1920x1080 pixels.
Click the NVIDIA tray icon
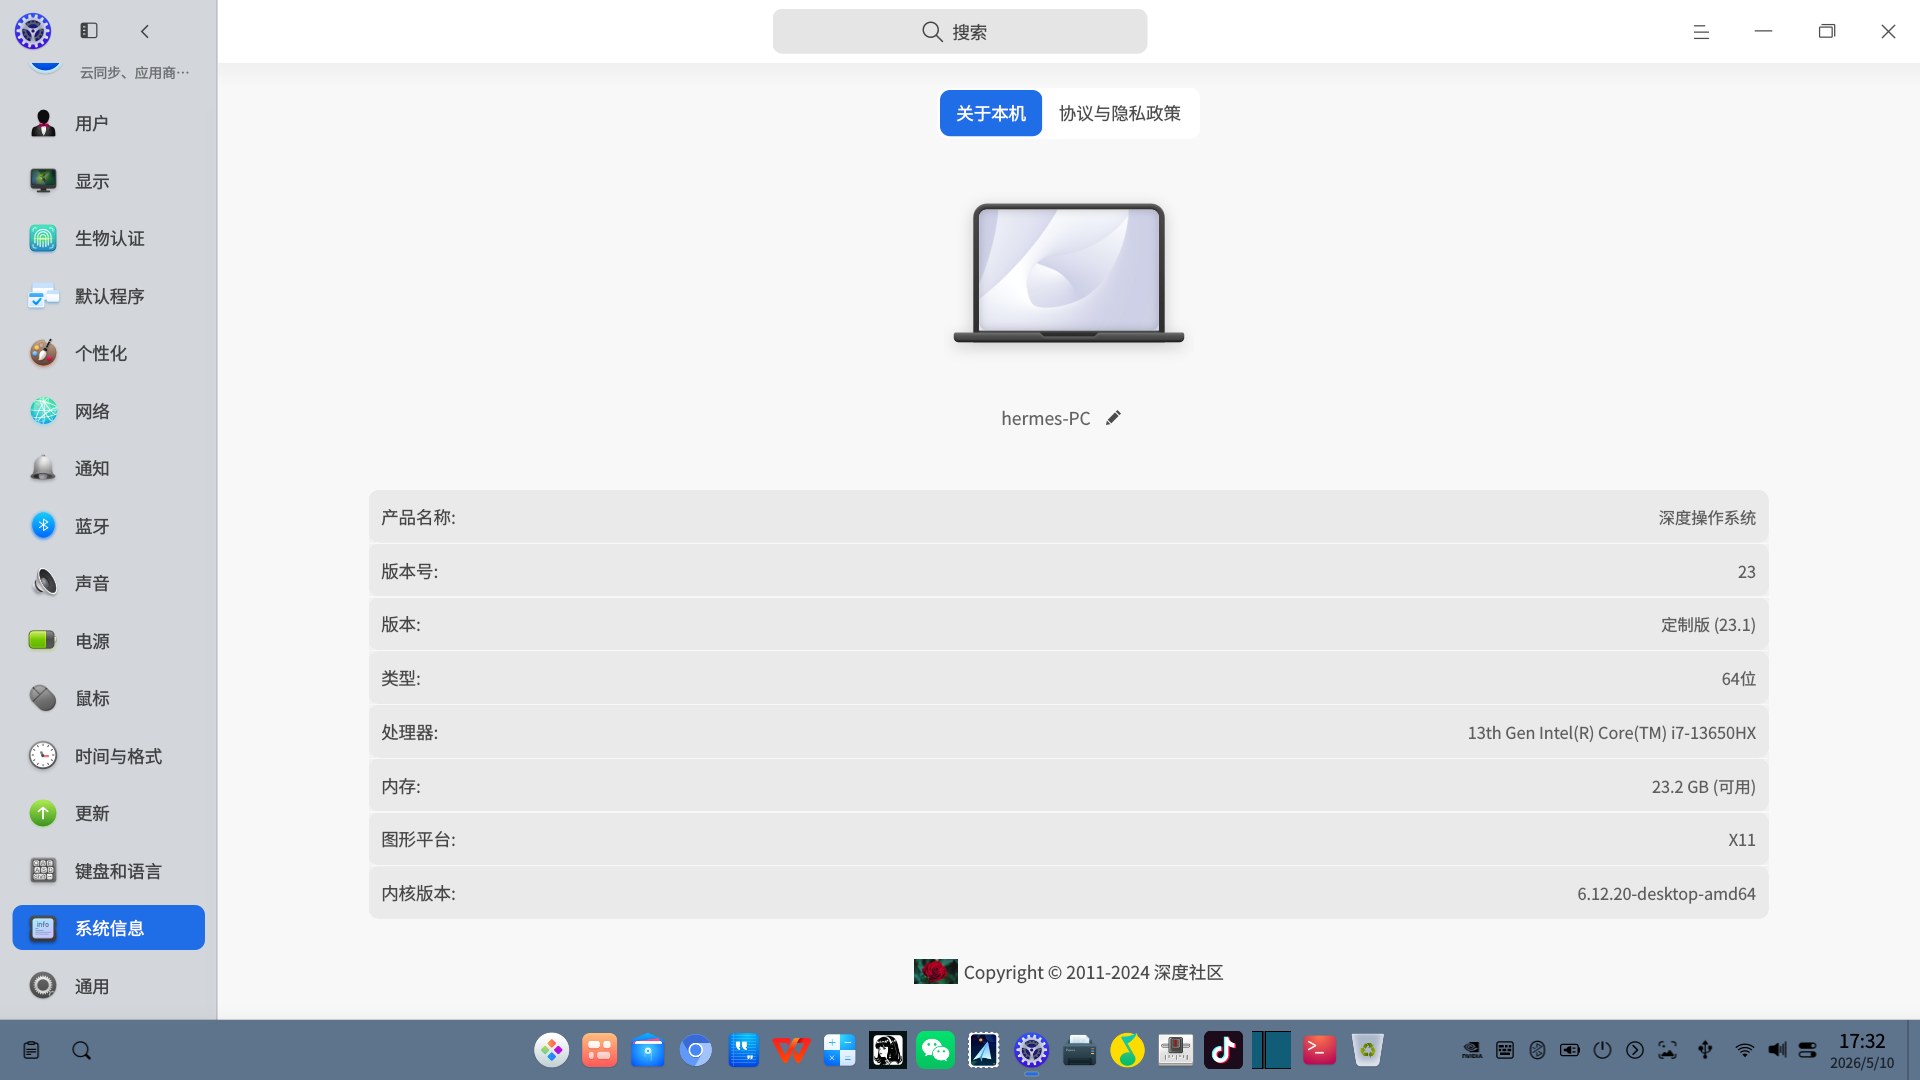[1472, 1050]
